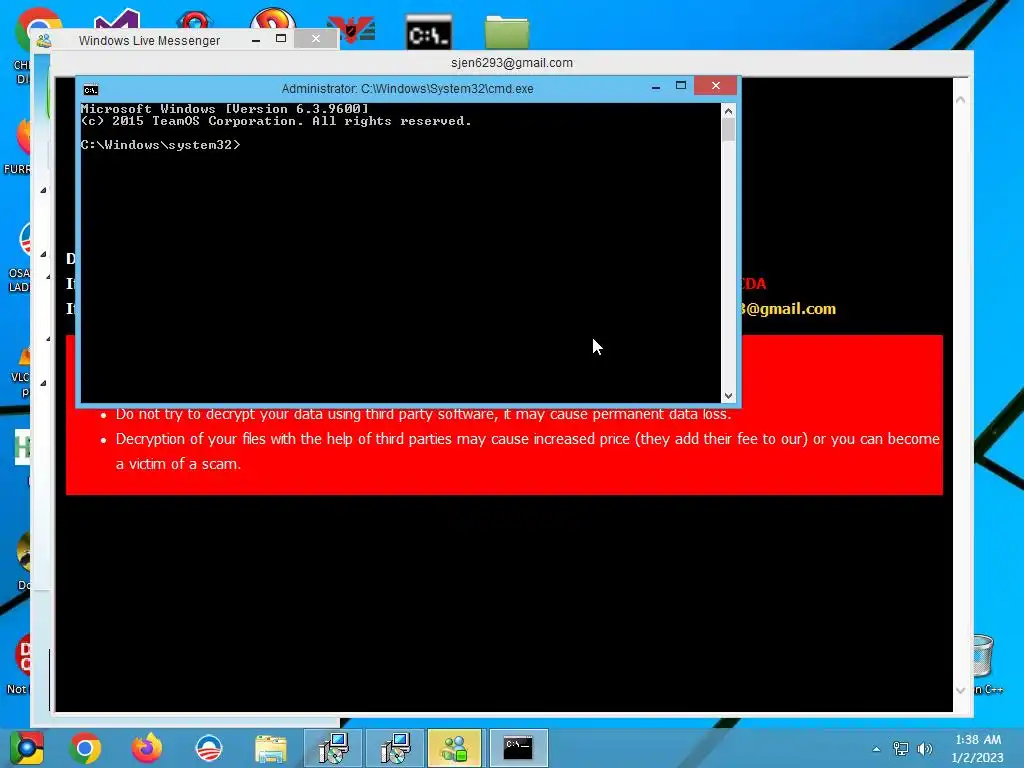Click the Start button on the taskbar
This screenshot has width=1024, height=768.
click(27, 748)
